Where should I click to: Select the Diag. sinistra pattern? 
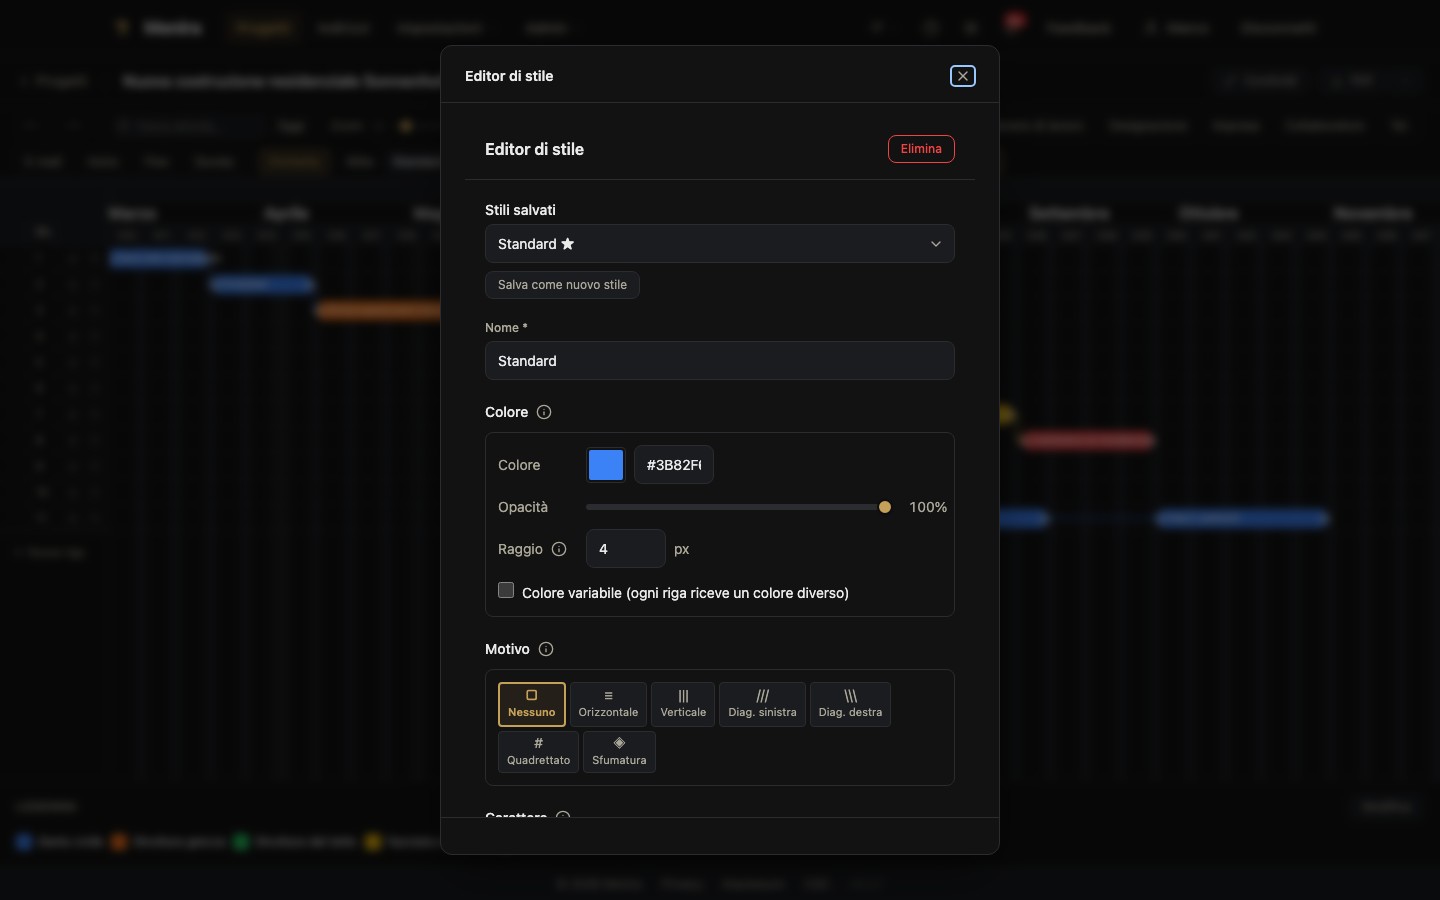(x=762, y=704)
